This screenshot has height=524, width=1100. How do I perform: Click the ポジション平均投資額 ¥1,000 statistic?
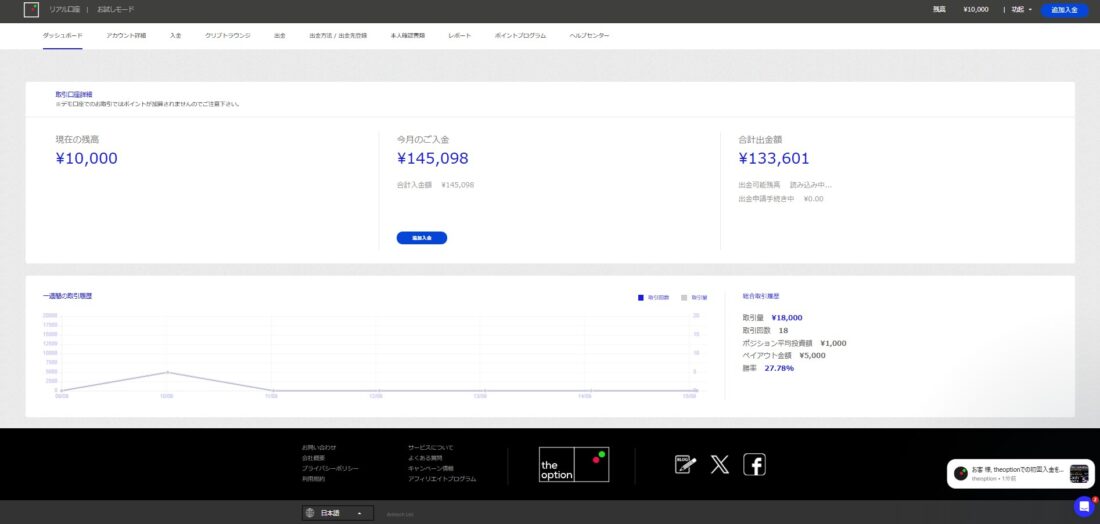click(x=794, y=343)
